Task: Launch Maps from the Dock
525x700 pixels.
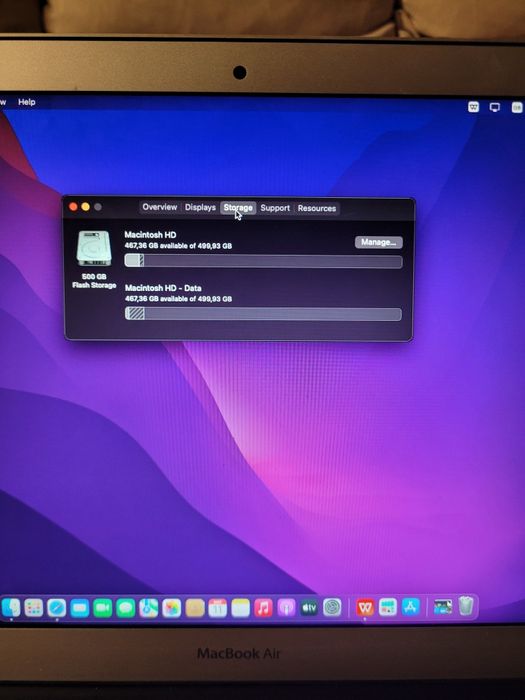Action: coord(148,608)
